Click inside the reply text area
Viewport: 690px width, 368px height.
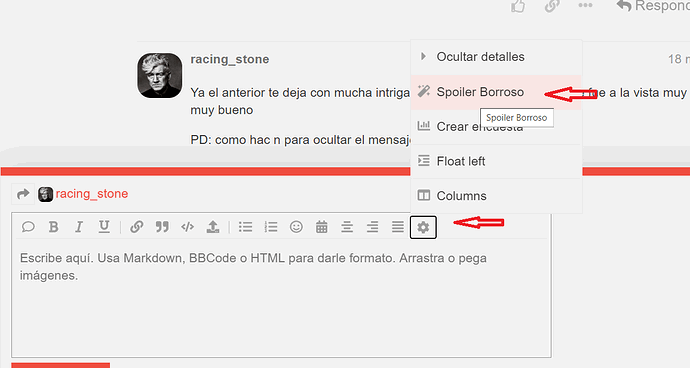coord(281,298)
